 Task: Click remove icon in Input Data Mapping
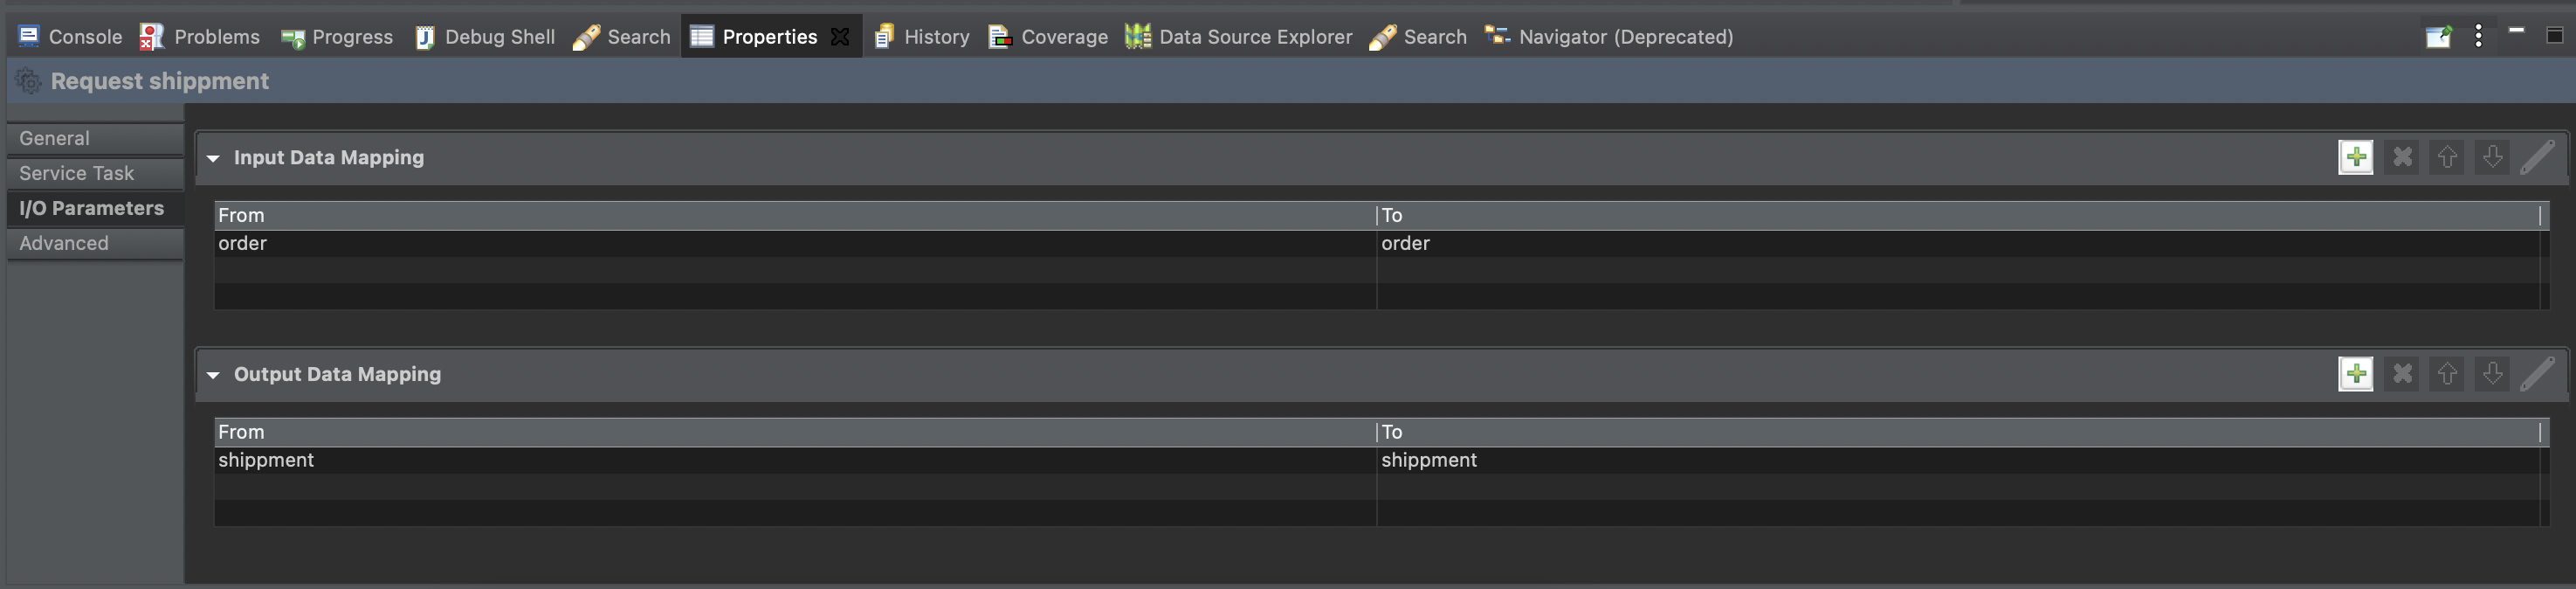[2401, 157]
